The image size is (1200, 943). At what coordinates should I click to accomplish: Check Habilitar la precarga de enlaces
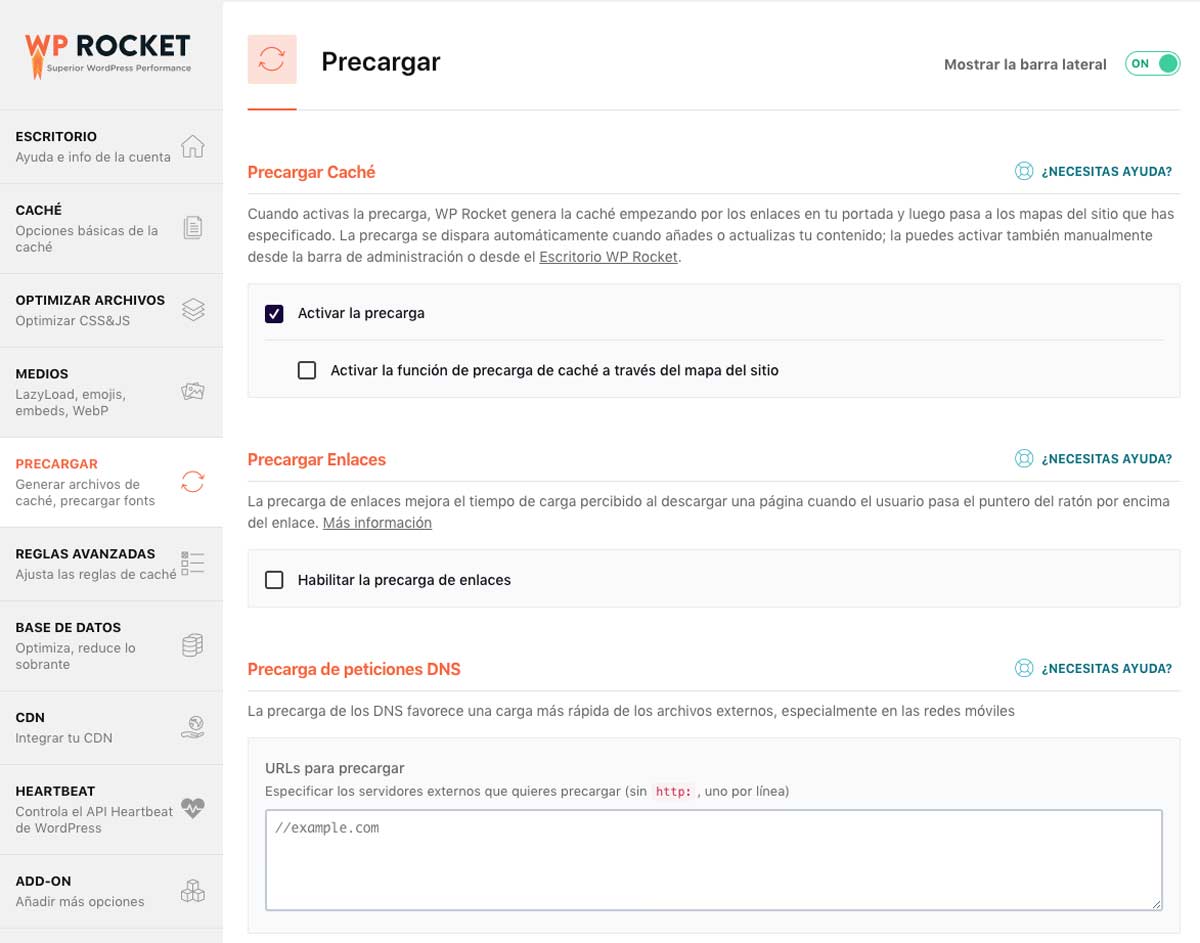(x=274, y=579)
